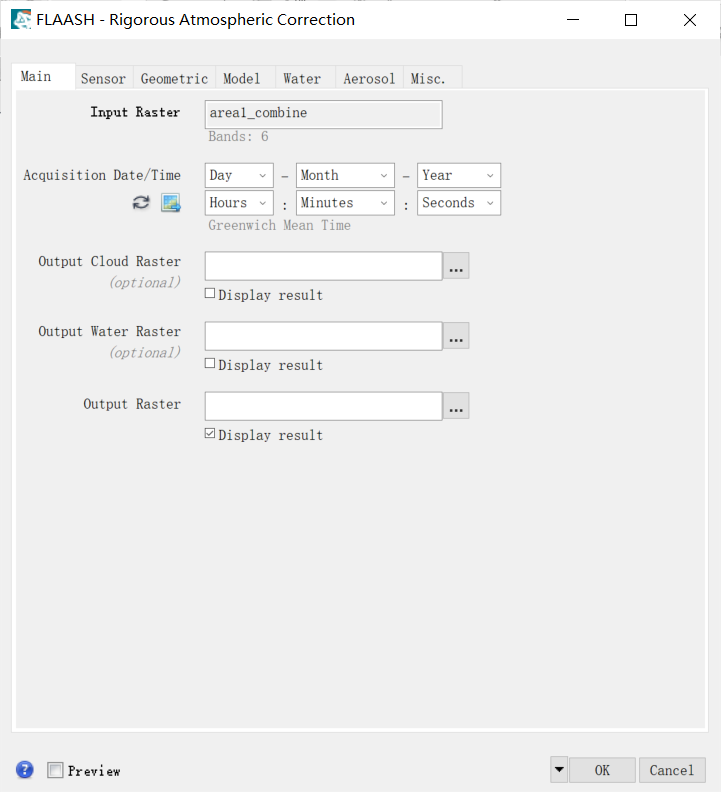
Task: Uncheck Display result for Output Raster
Action: point(210,433)
